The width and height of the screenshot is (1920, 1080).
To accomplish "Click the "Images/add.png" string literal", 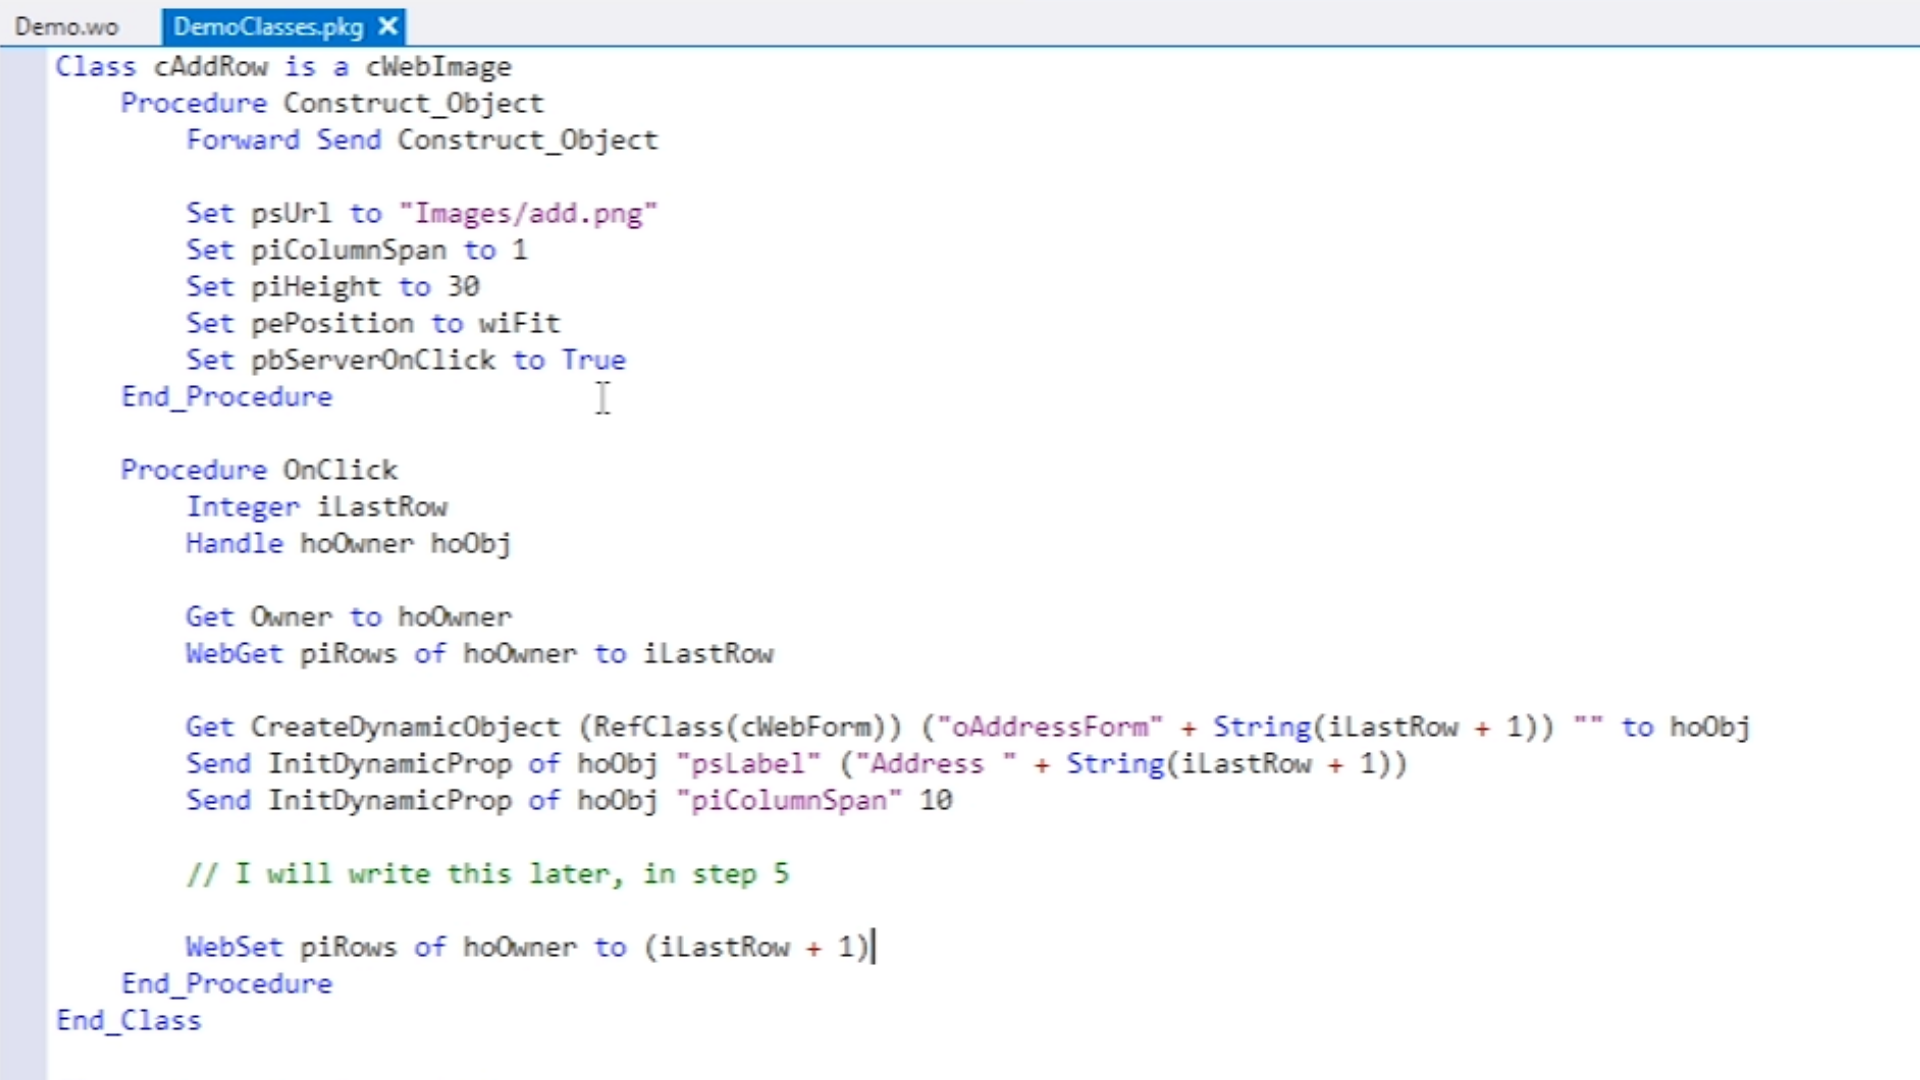I will point(528,213).
